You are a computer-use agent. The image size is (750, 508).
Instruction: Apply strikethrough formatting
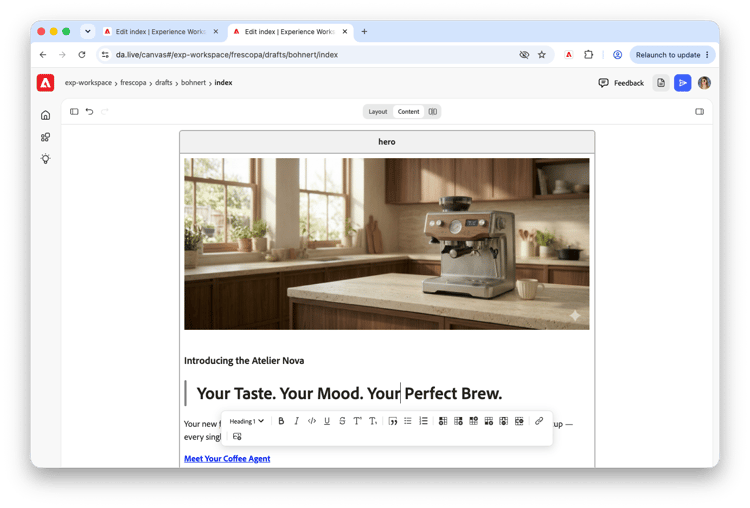click(342, 421)
